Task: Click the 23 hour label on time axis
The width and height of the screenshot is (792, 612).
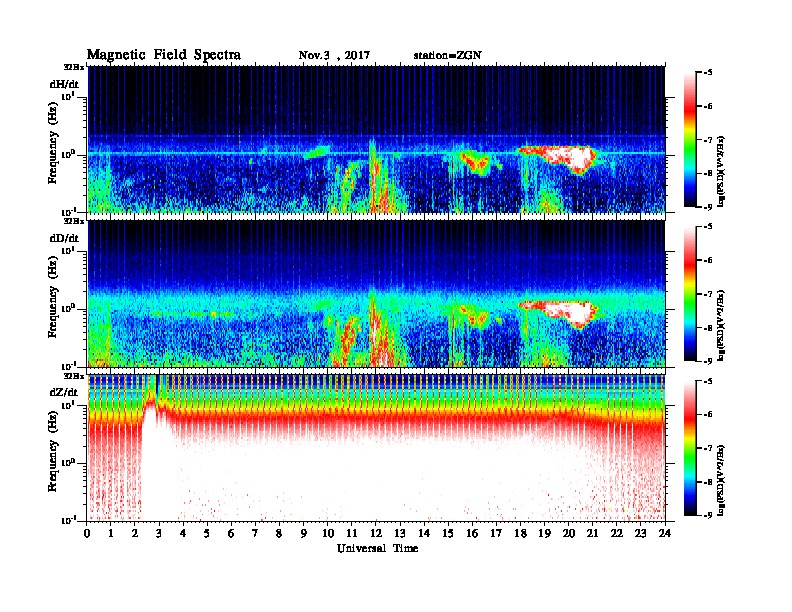Action: tap(641, 534)
